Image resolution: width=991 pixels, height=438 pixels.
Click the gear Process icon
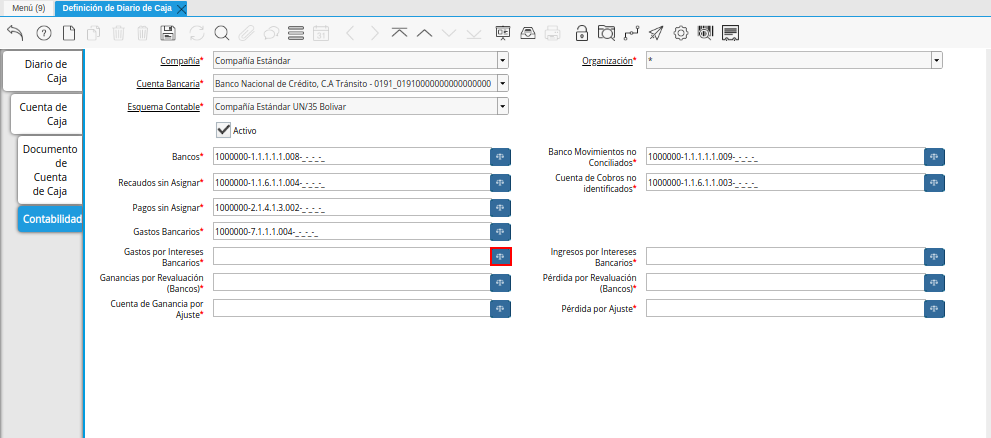coord(681,33)
